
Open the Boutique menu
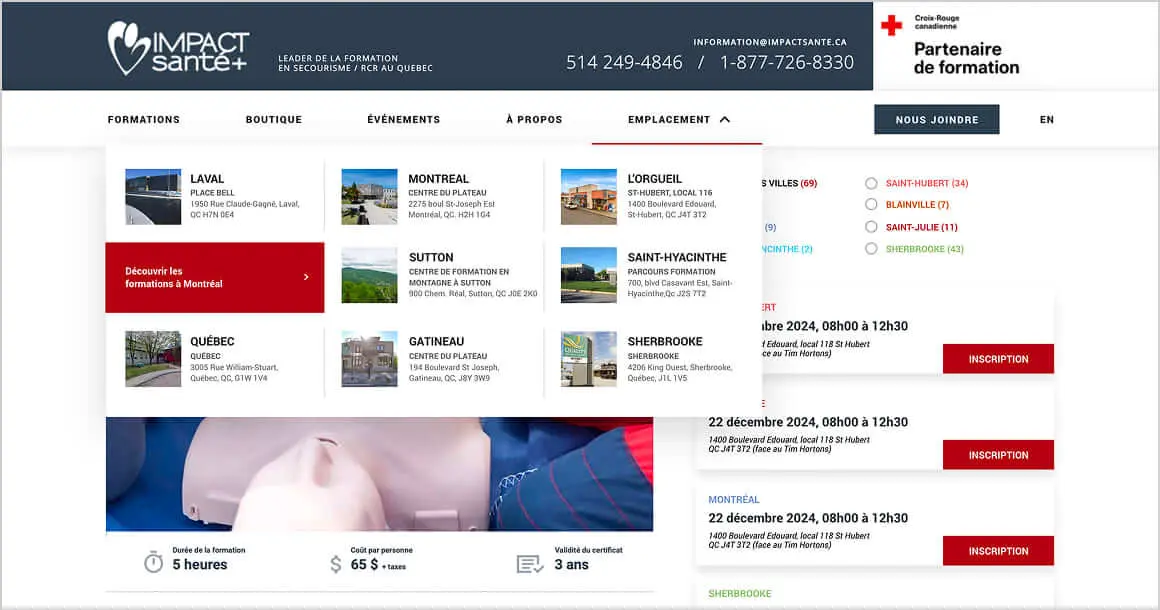pos(274,119)
